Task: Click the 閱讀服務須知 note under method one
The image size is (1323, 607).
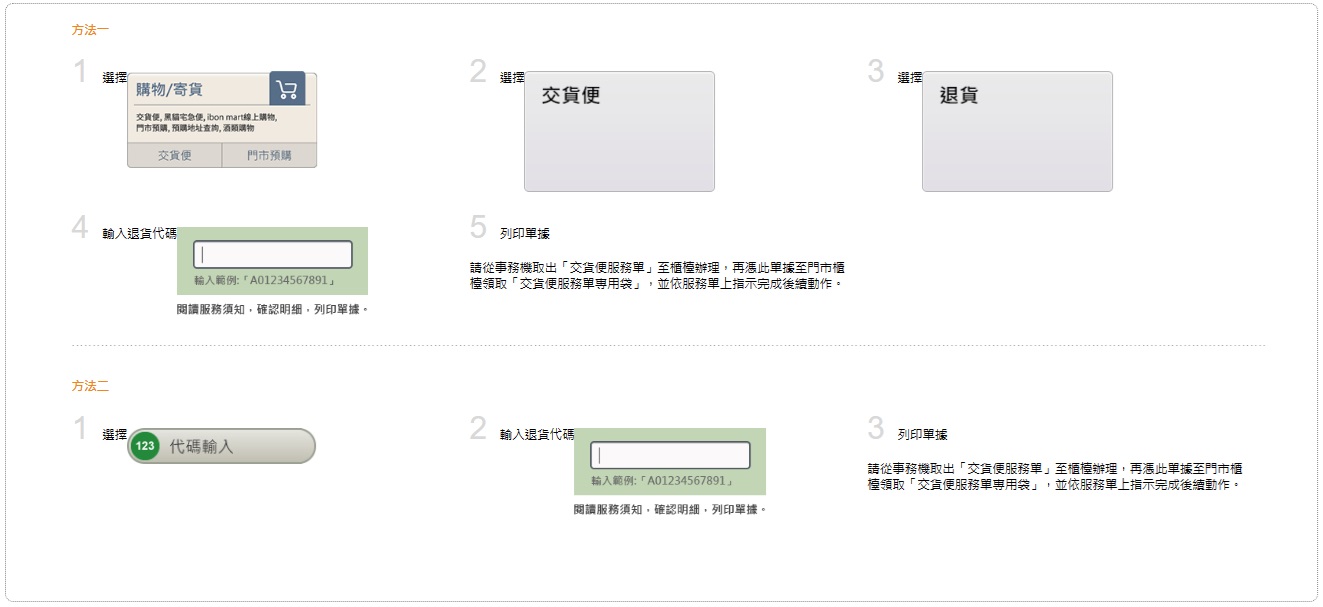Action: coord(273,309)
